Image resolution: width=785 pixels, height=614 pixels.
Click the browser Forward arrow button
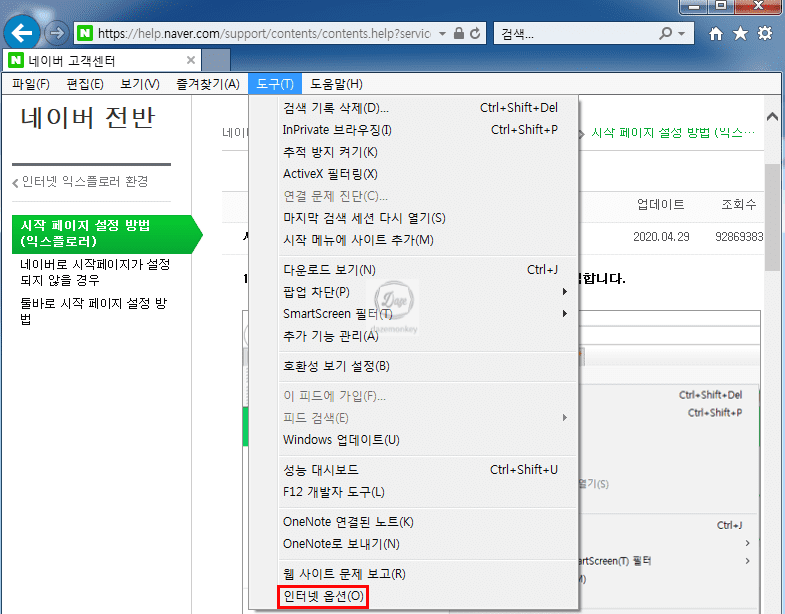[x=57, y=34]
